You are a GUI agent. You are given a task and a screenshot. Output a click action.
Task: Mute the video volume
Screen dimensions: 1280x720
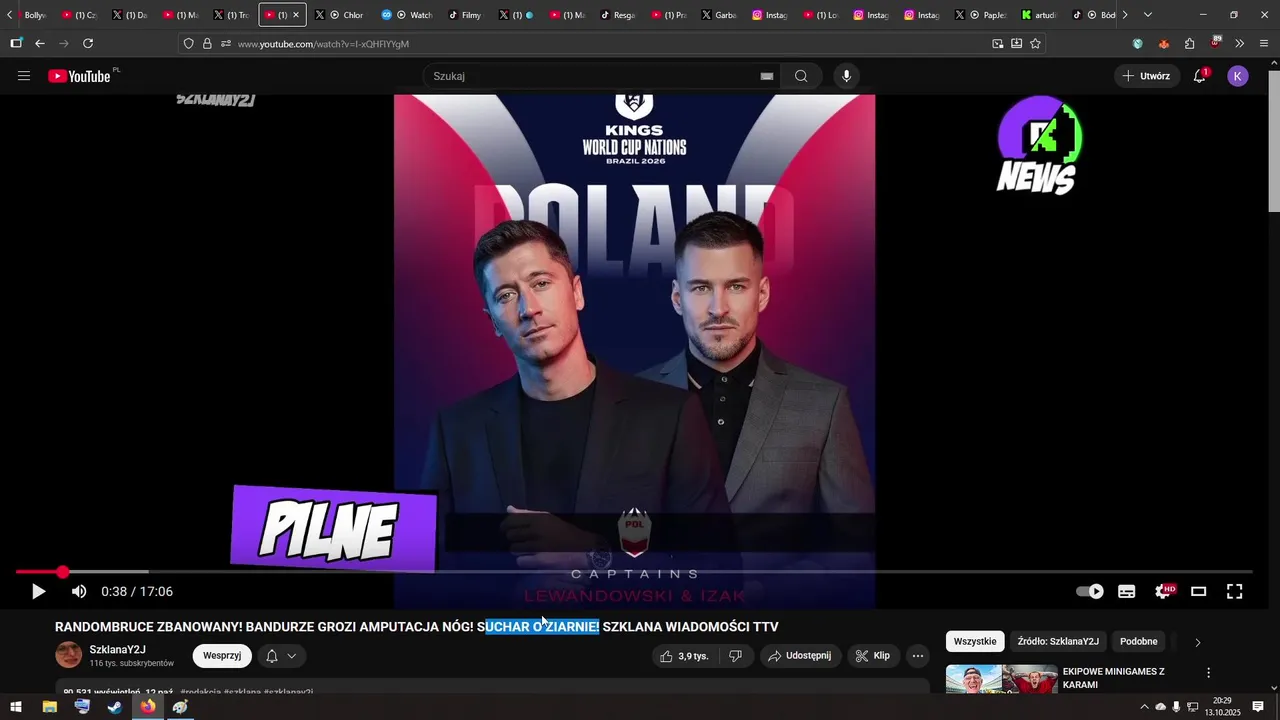[79, 592]
